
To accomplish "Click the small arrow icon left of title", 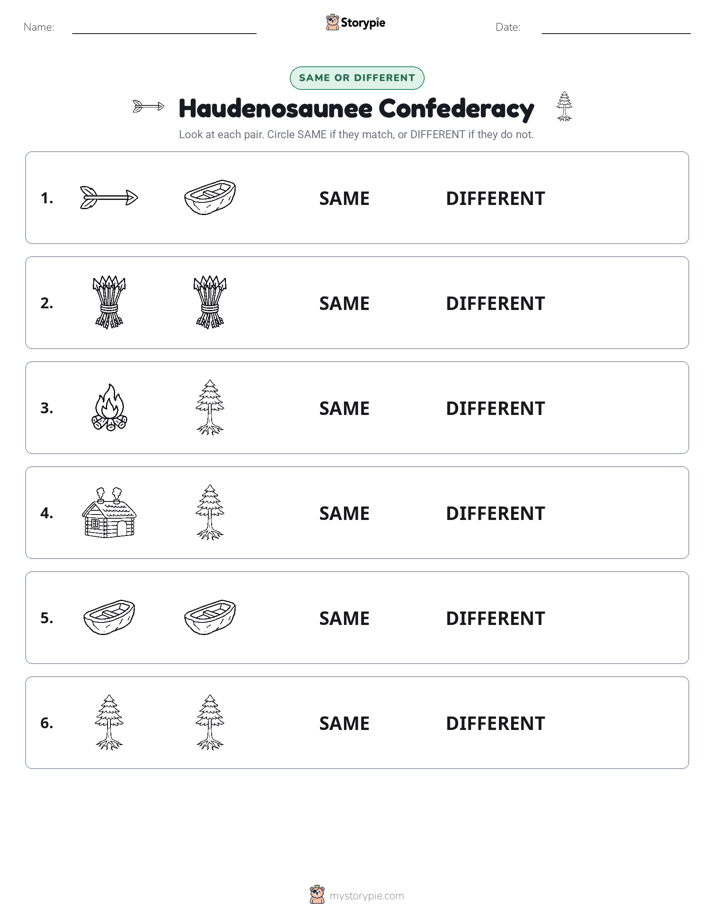I will point(148,107).
